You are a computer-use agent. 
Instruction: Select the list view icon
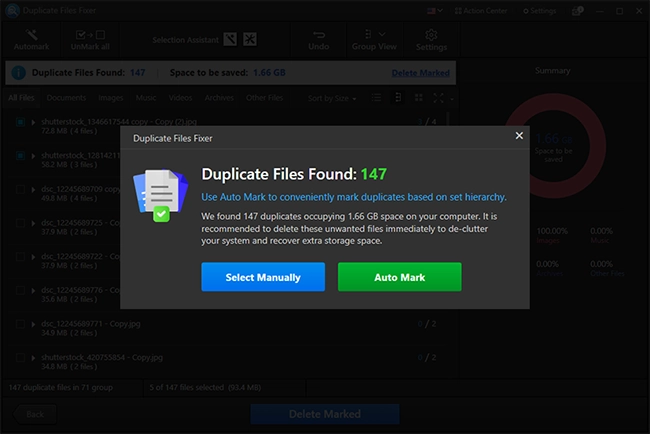pos(376,98)
